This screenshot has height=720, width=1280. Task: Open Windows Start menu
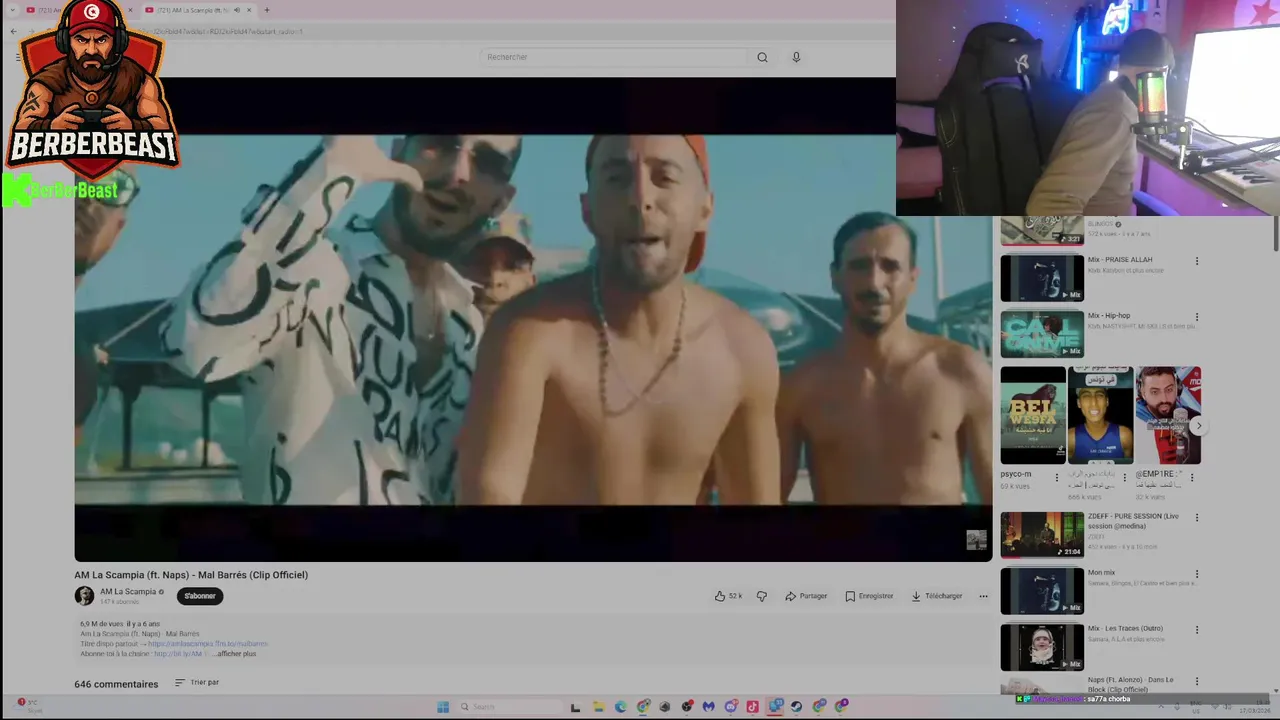[x=443, y=707]
